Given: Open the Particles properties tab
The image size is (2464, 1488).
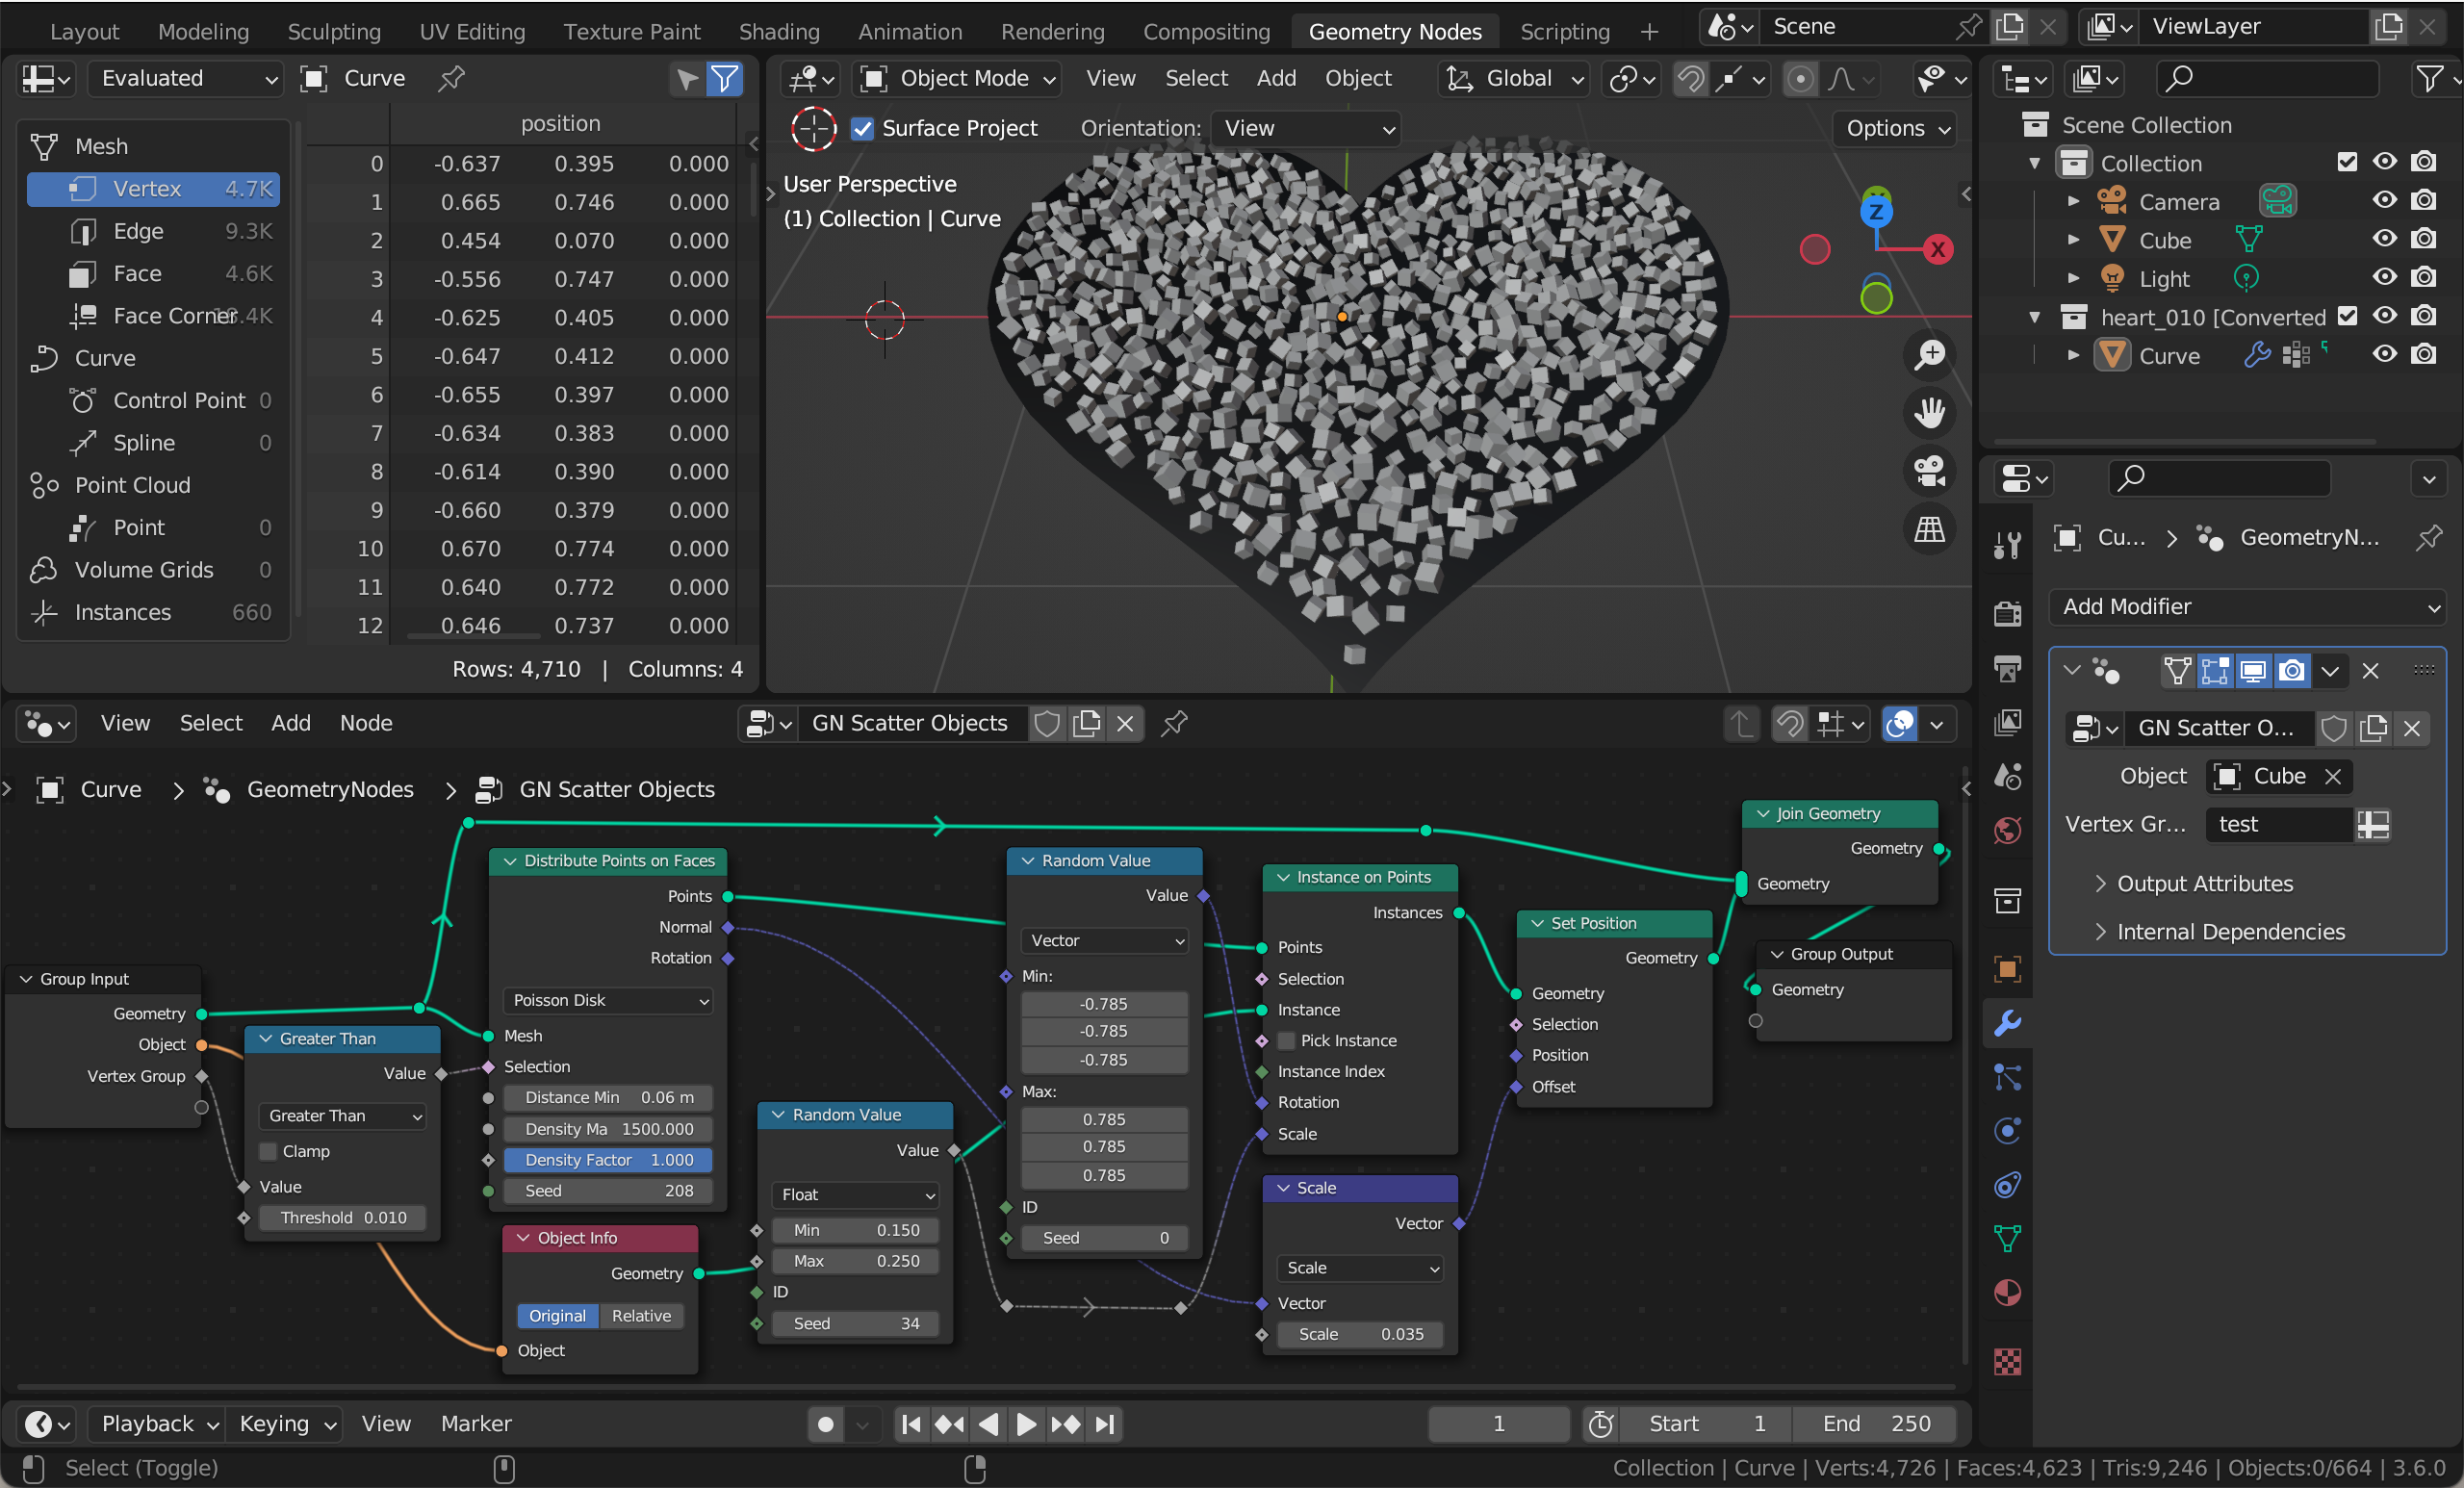Looking at the screenshot, I should tap(2007, 1077).
